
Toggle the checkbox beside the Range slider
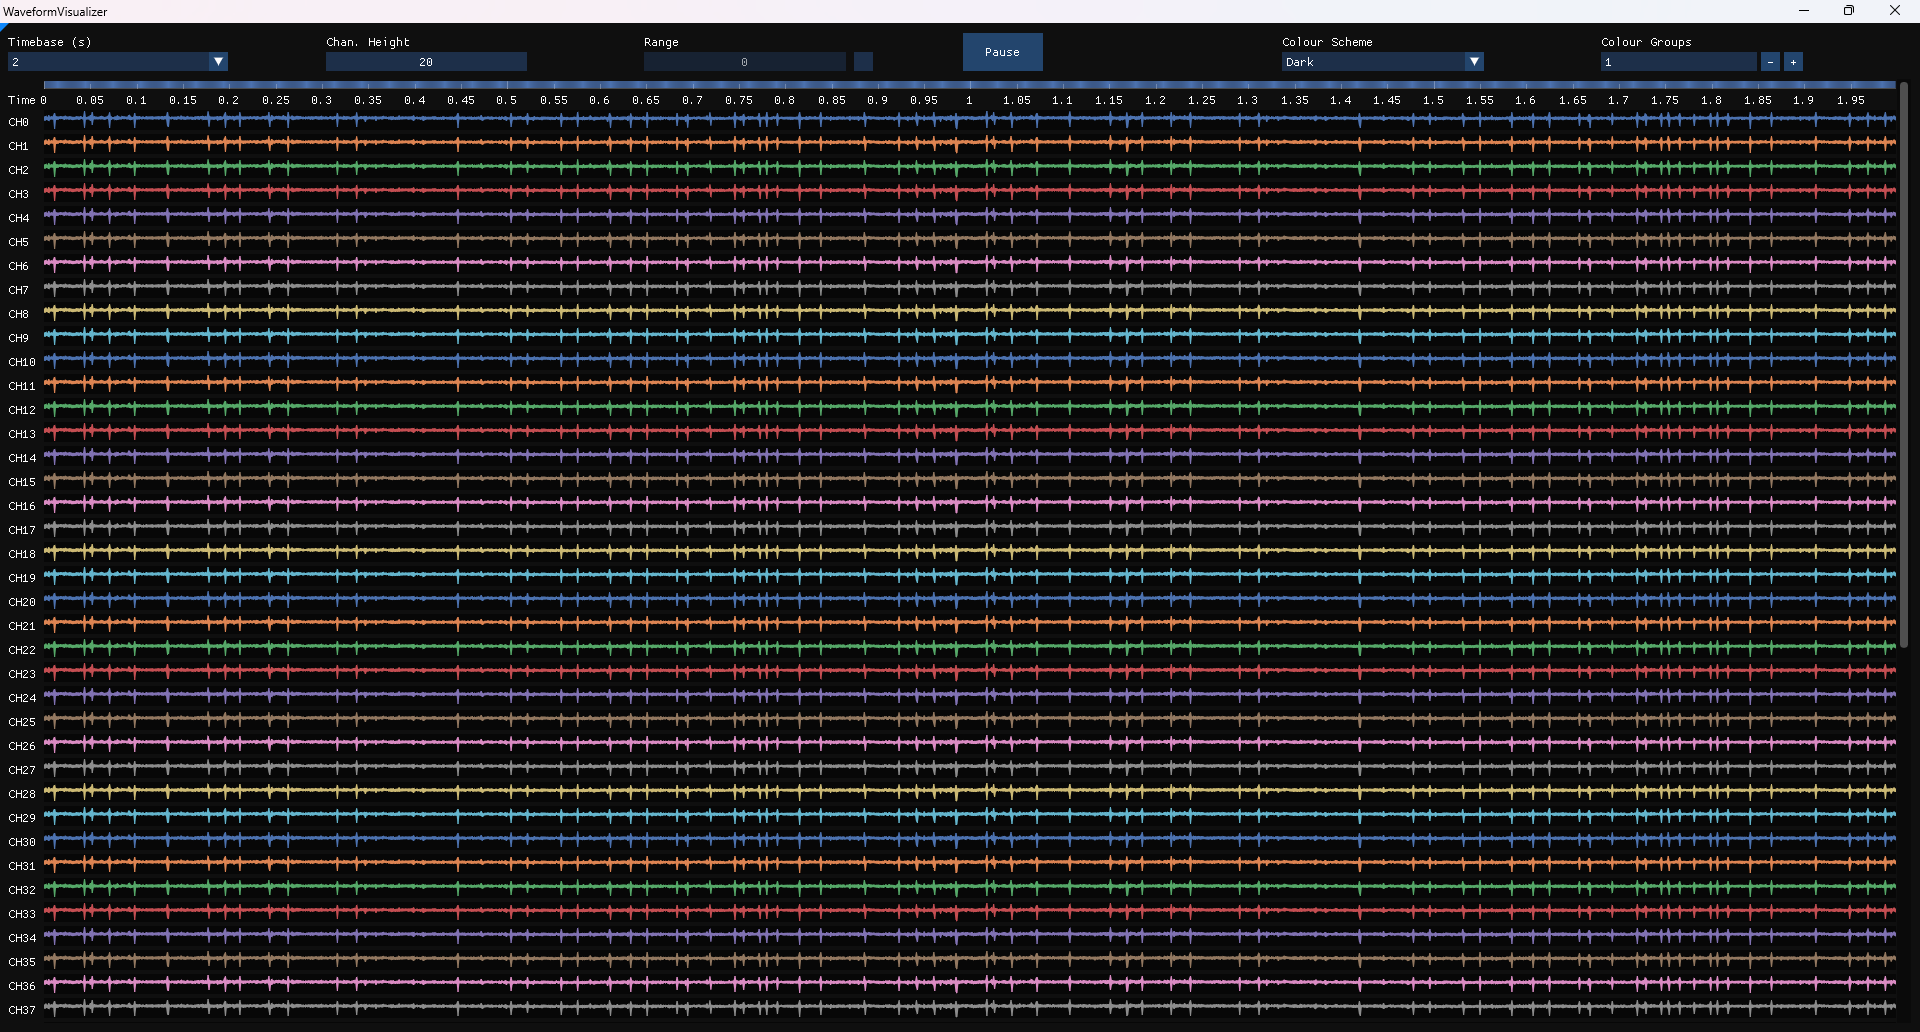[862, 61]
